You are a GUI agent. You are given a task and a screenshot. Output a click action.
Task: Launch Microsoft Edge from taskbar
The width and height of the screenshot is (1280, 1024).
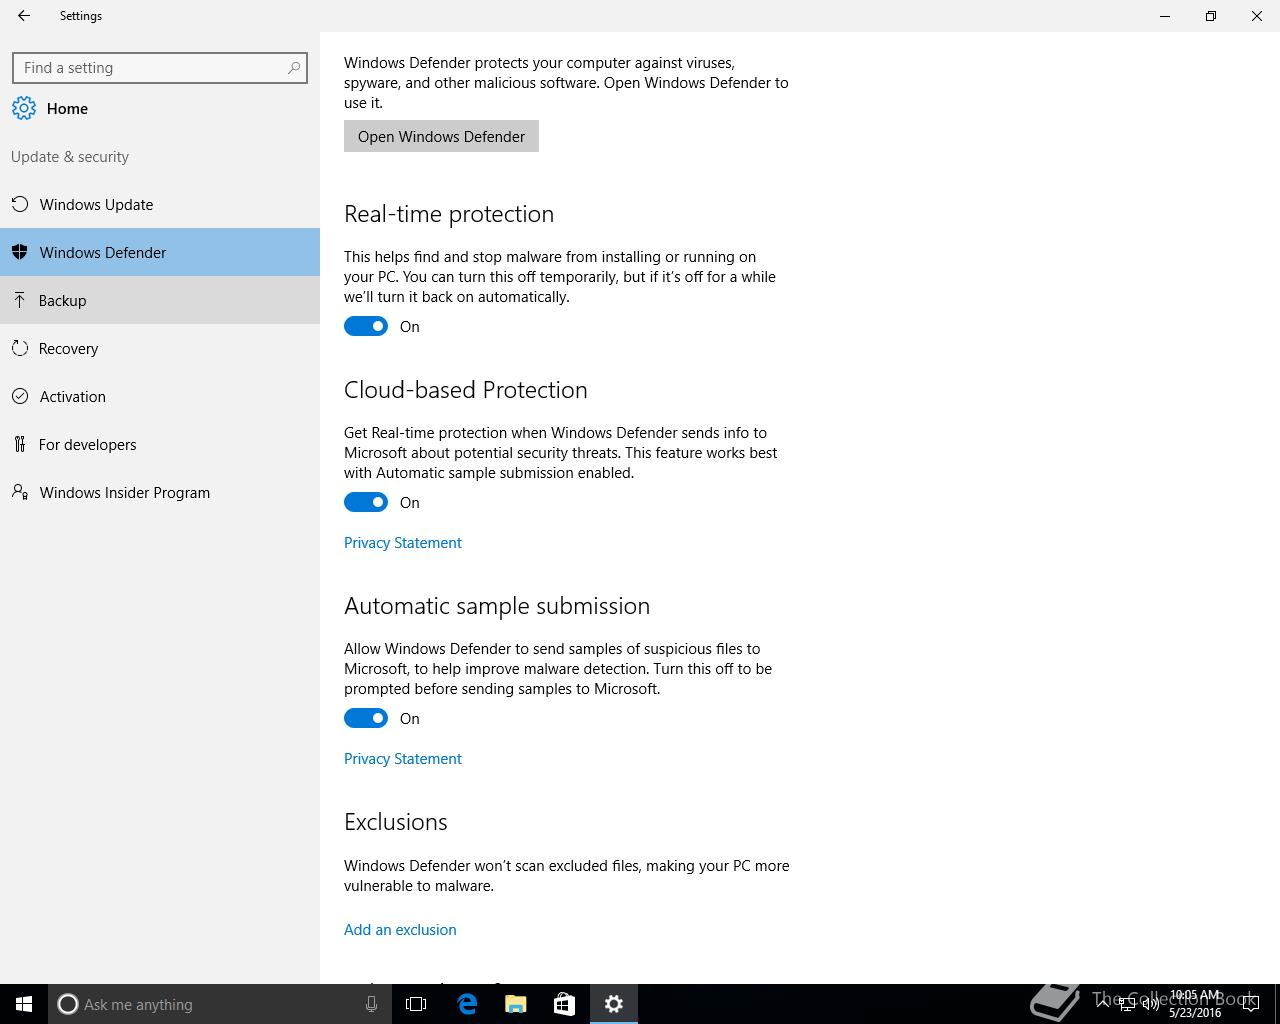coord(467,1004)
